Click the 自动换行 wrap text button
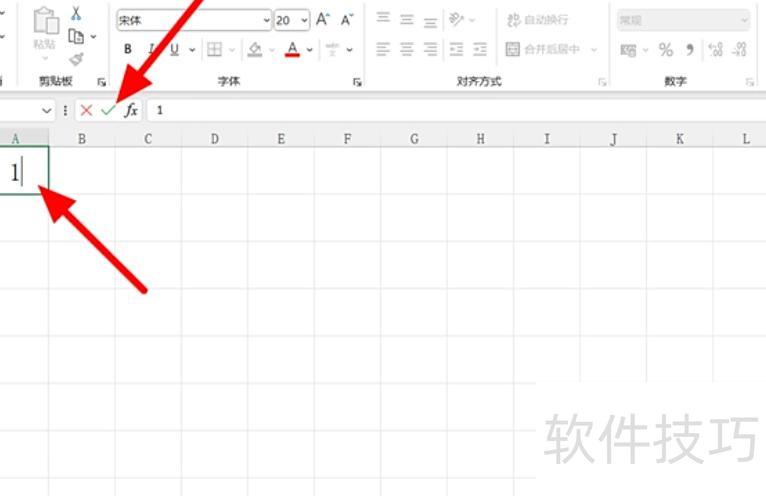This screenshot has width=766, height=496. click(x=537, y=20)
